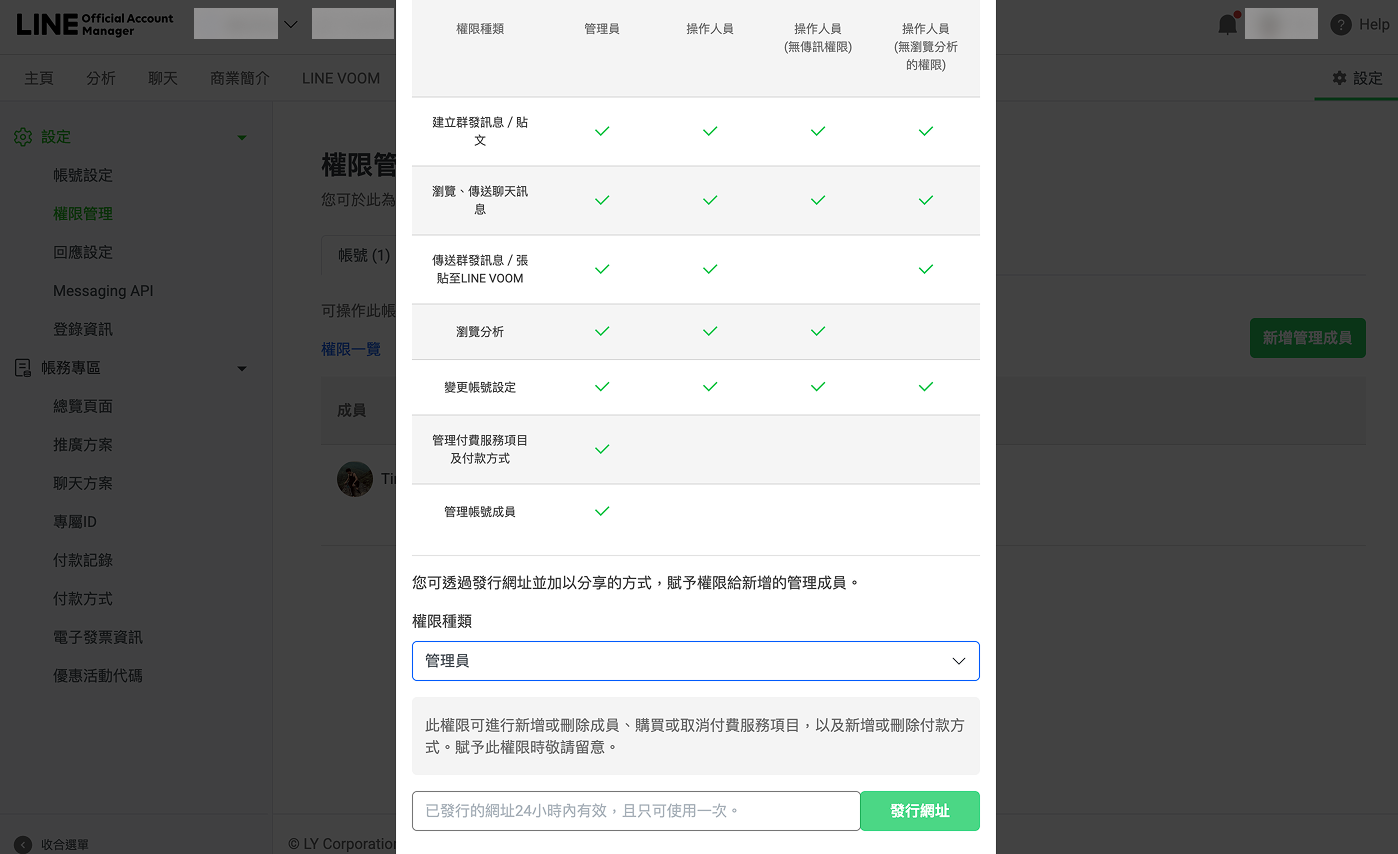Collapse the 設定 sidebar section arrow
The image size is (1398, 854).
coord(242,137)
